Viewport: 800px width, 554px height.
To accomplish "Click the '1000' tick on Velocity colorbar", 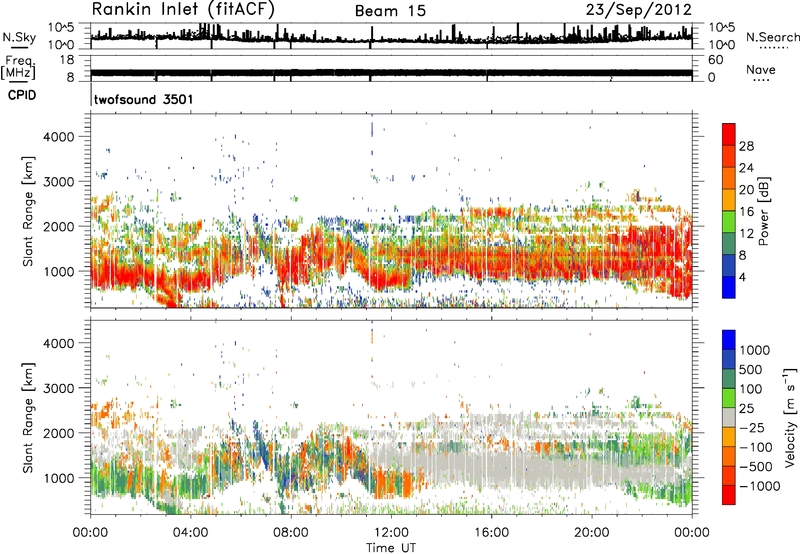I will point(754,350).
